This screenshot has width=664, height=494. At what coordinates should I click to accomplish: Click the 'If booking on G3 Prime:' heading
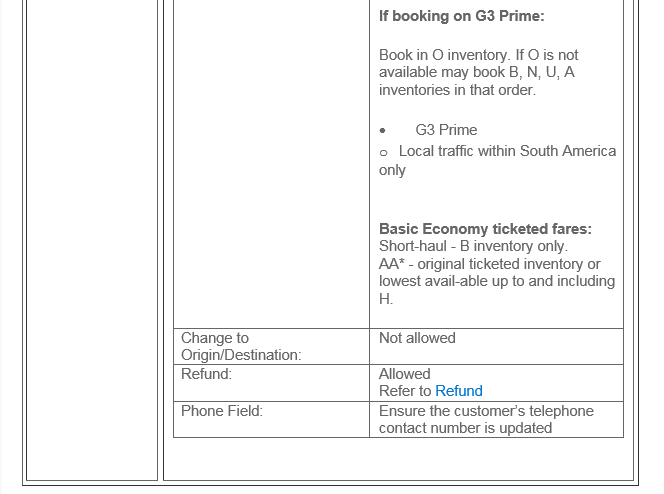point(462,16)
